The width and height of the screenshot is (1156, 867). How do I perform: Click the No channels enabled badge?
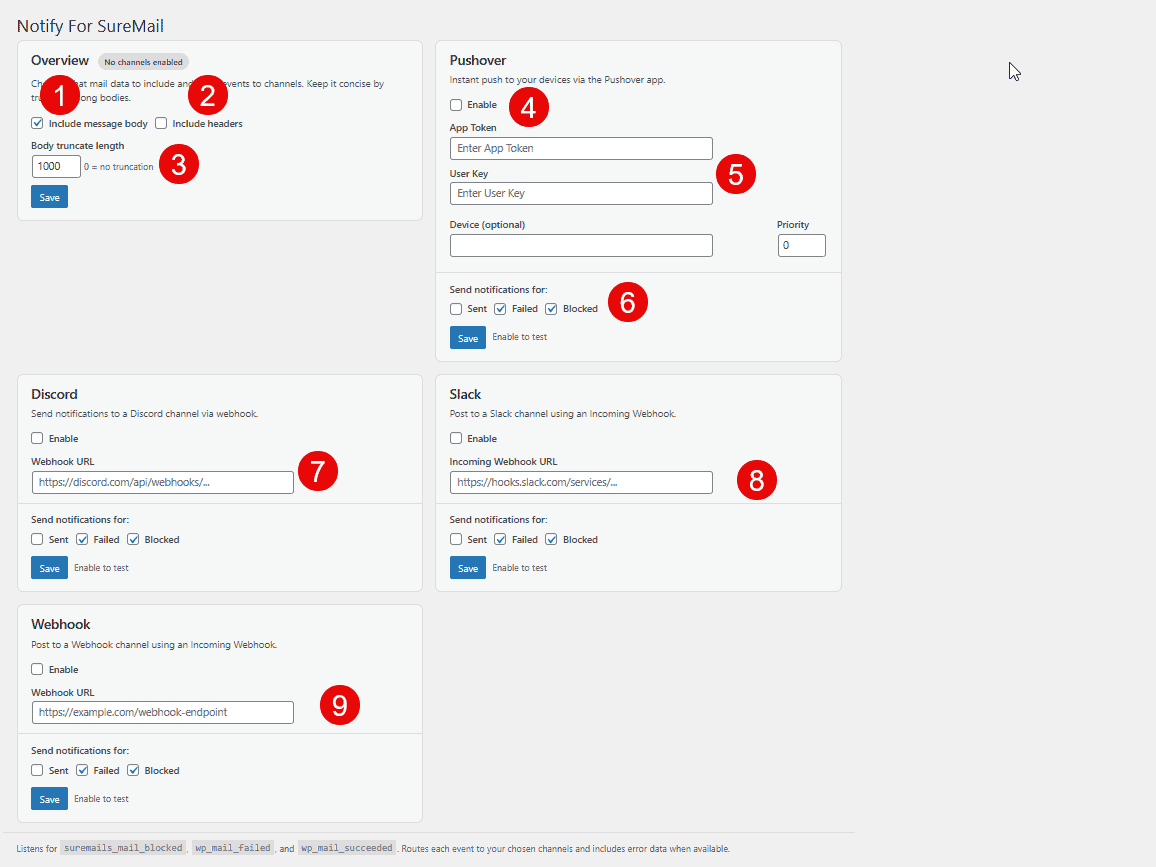143,62
